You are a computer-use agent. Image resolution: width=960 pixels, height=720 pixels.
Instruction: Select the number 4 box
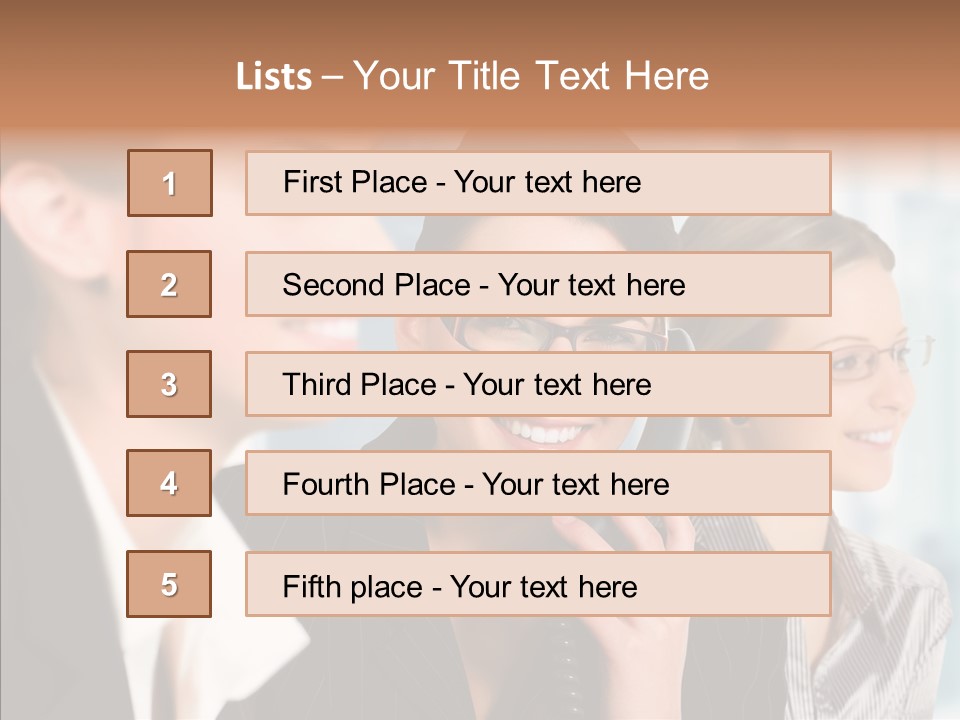169,483
